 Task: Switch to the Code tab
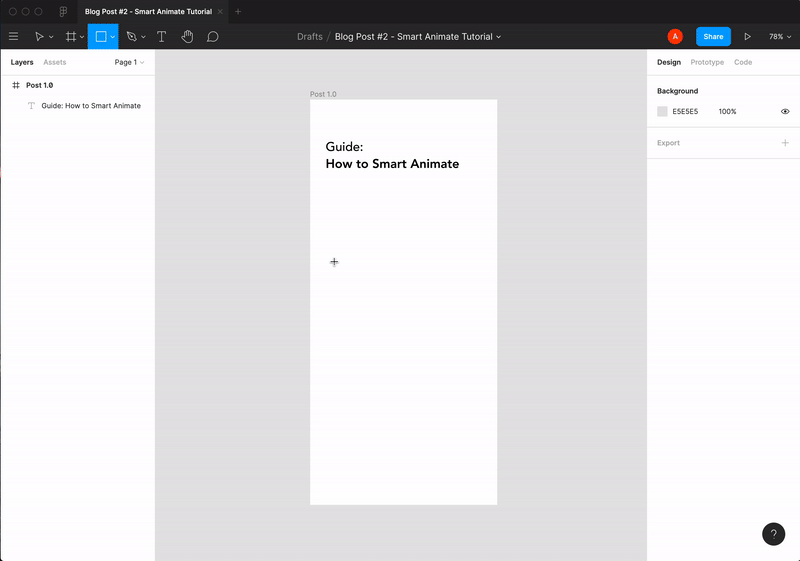(743, 62)
